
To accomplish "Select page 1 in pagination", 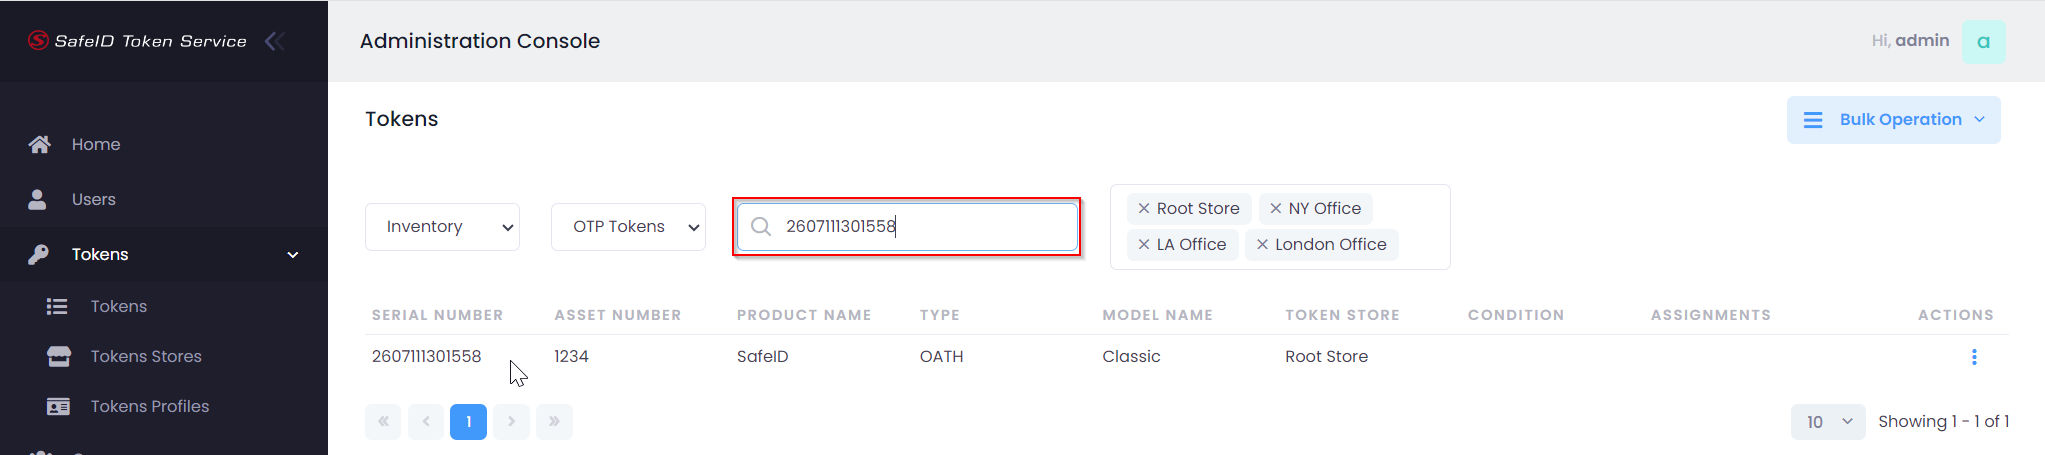I will coord(468,422).
